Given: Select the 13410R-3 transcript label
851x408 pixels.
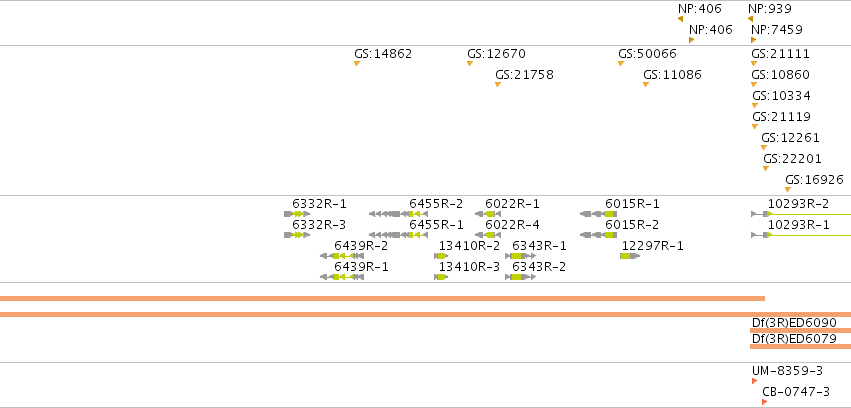Looking at the screenshot, I should (x=469, y=267).
